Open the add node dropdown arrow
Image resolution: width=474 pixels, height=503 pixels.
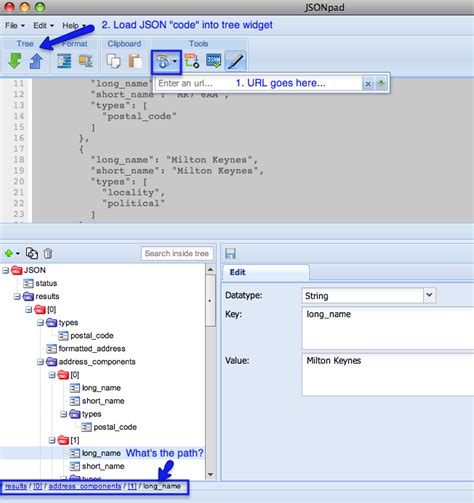18,254
